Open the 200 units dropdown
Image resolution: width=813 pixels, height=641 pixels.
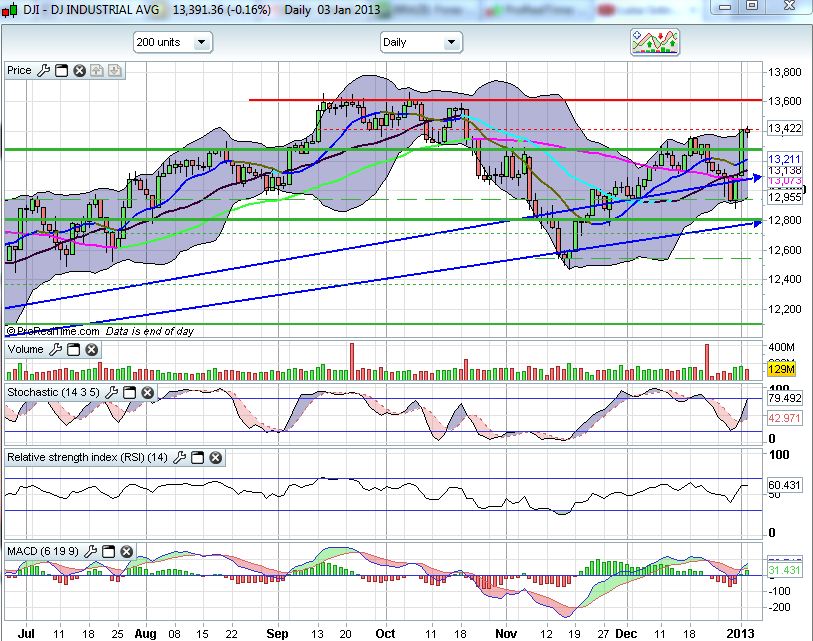pyautogui.click(x=173, y=43)
